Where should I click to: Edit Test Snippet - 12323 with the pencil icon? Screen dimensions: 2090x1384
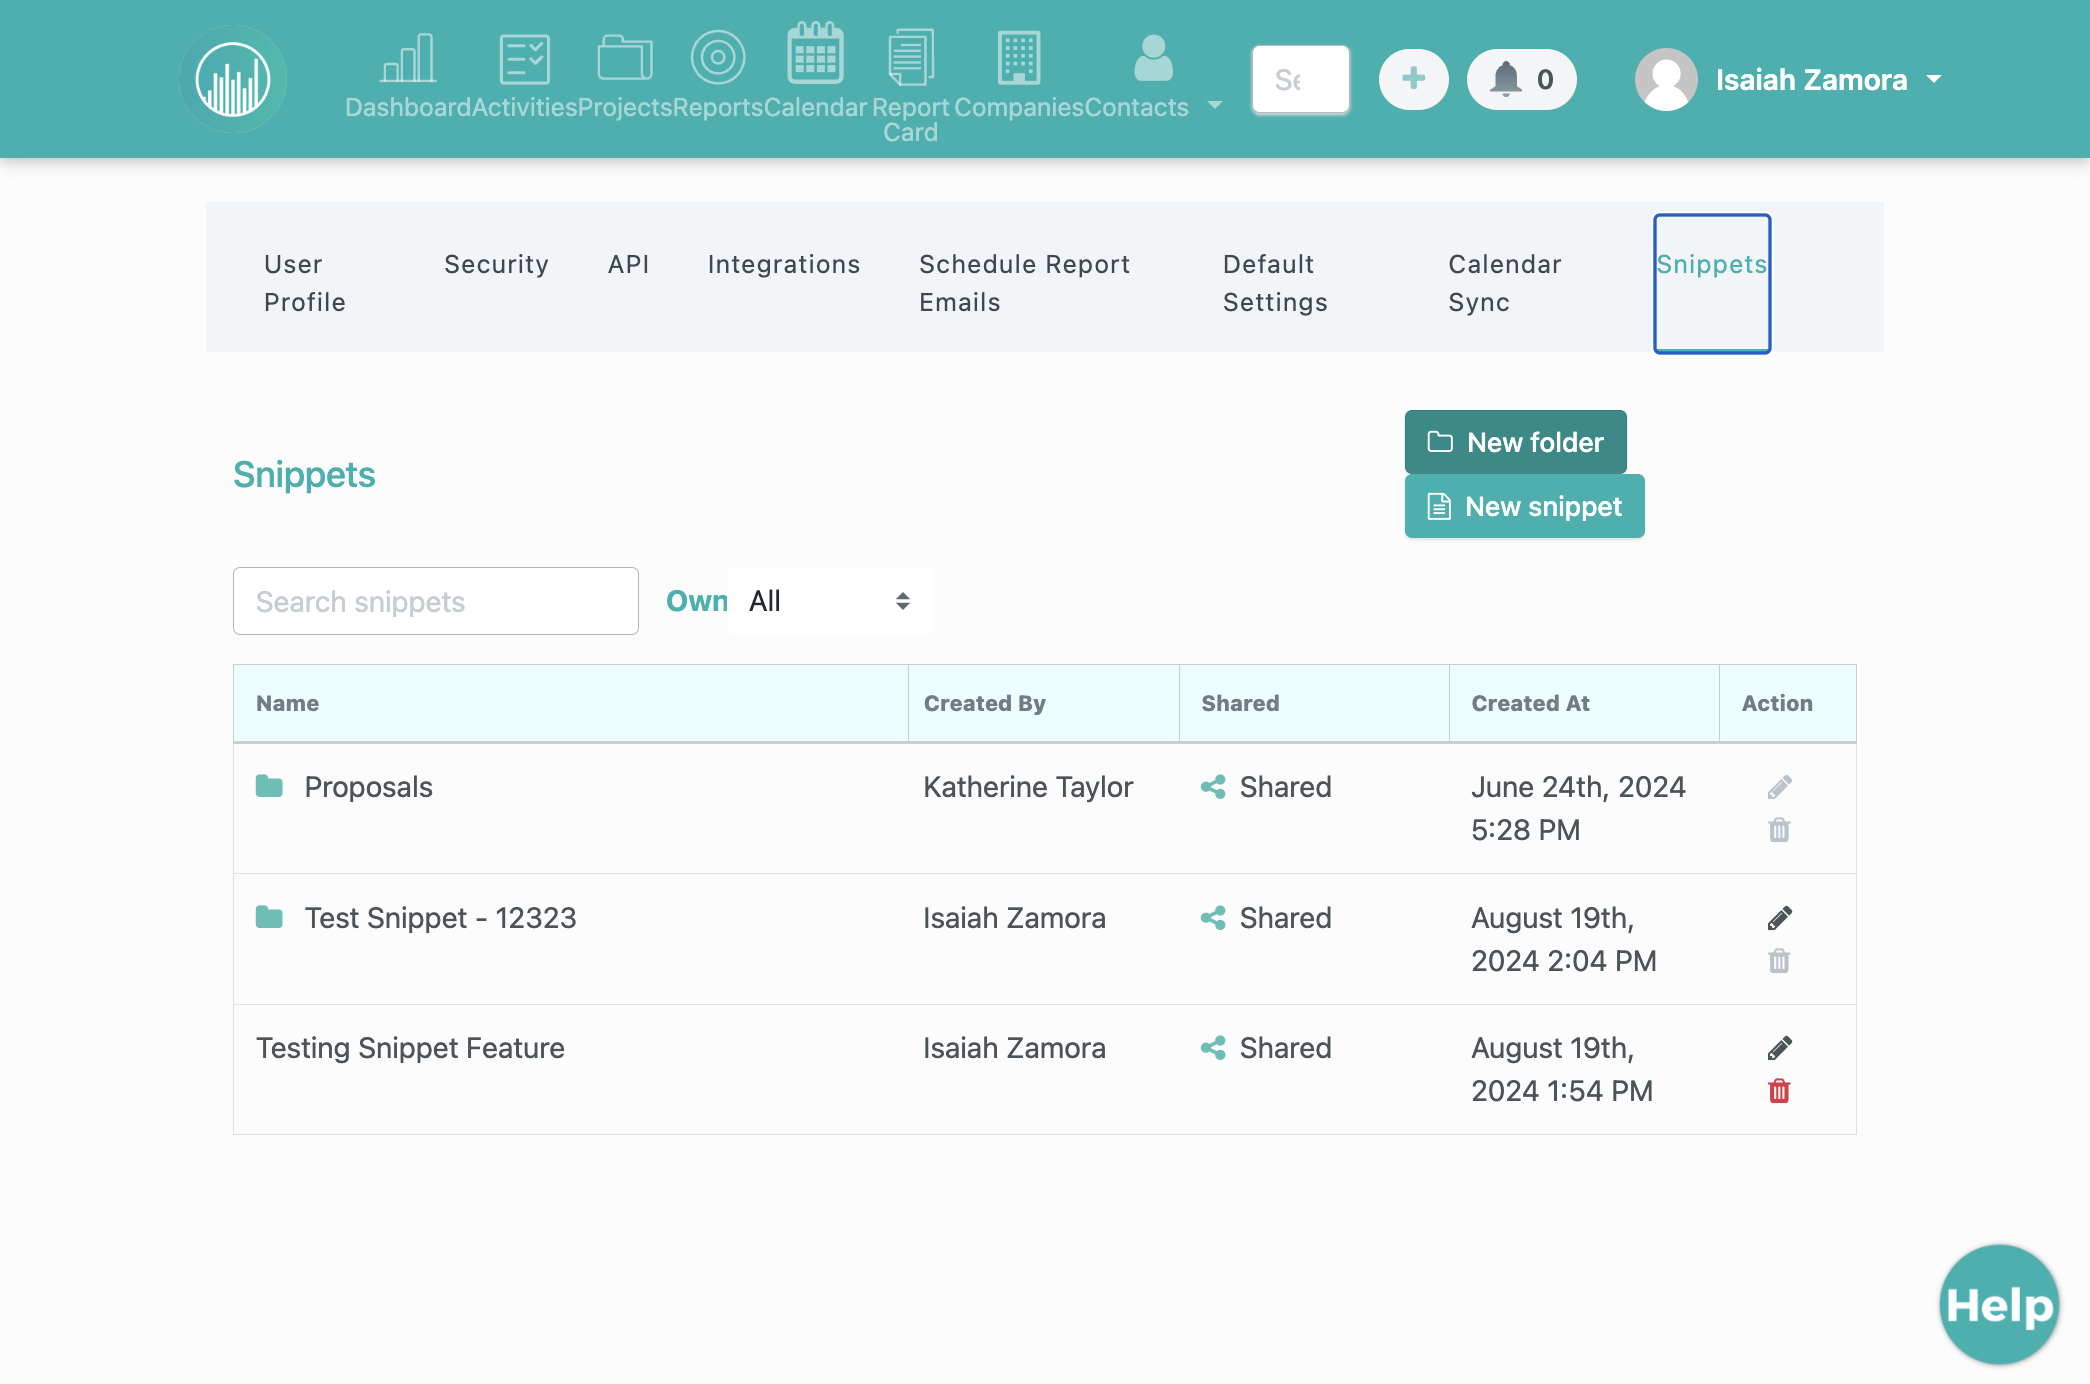[x=1779, y=918]
